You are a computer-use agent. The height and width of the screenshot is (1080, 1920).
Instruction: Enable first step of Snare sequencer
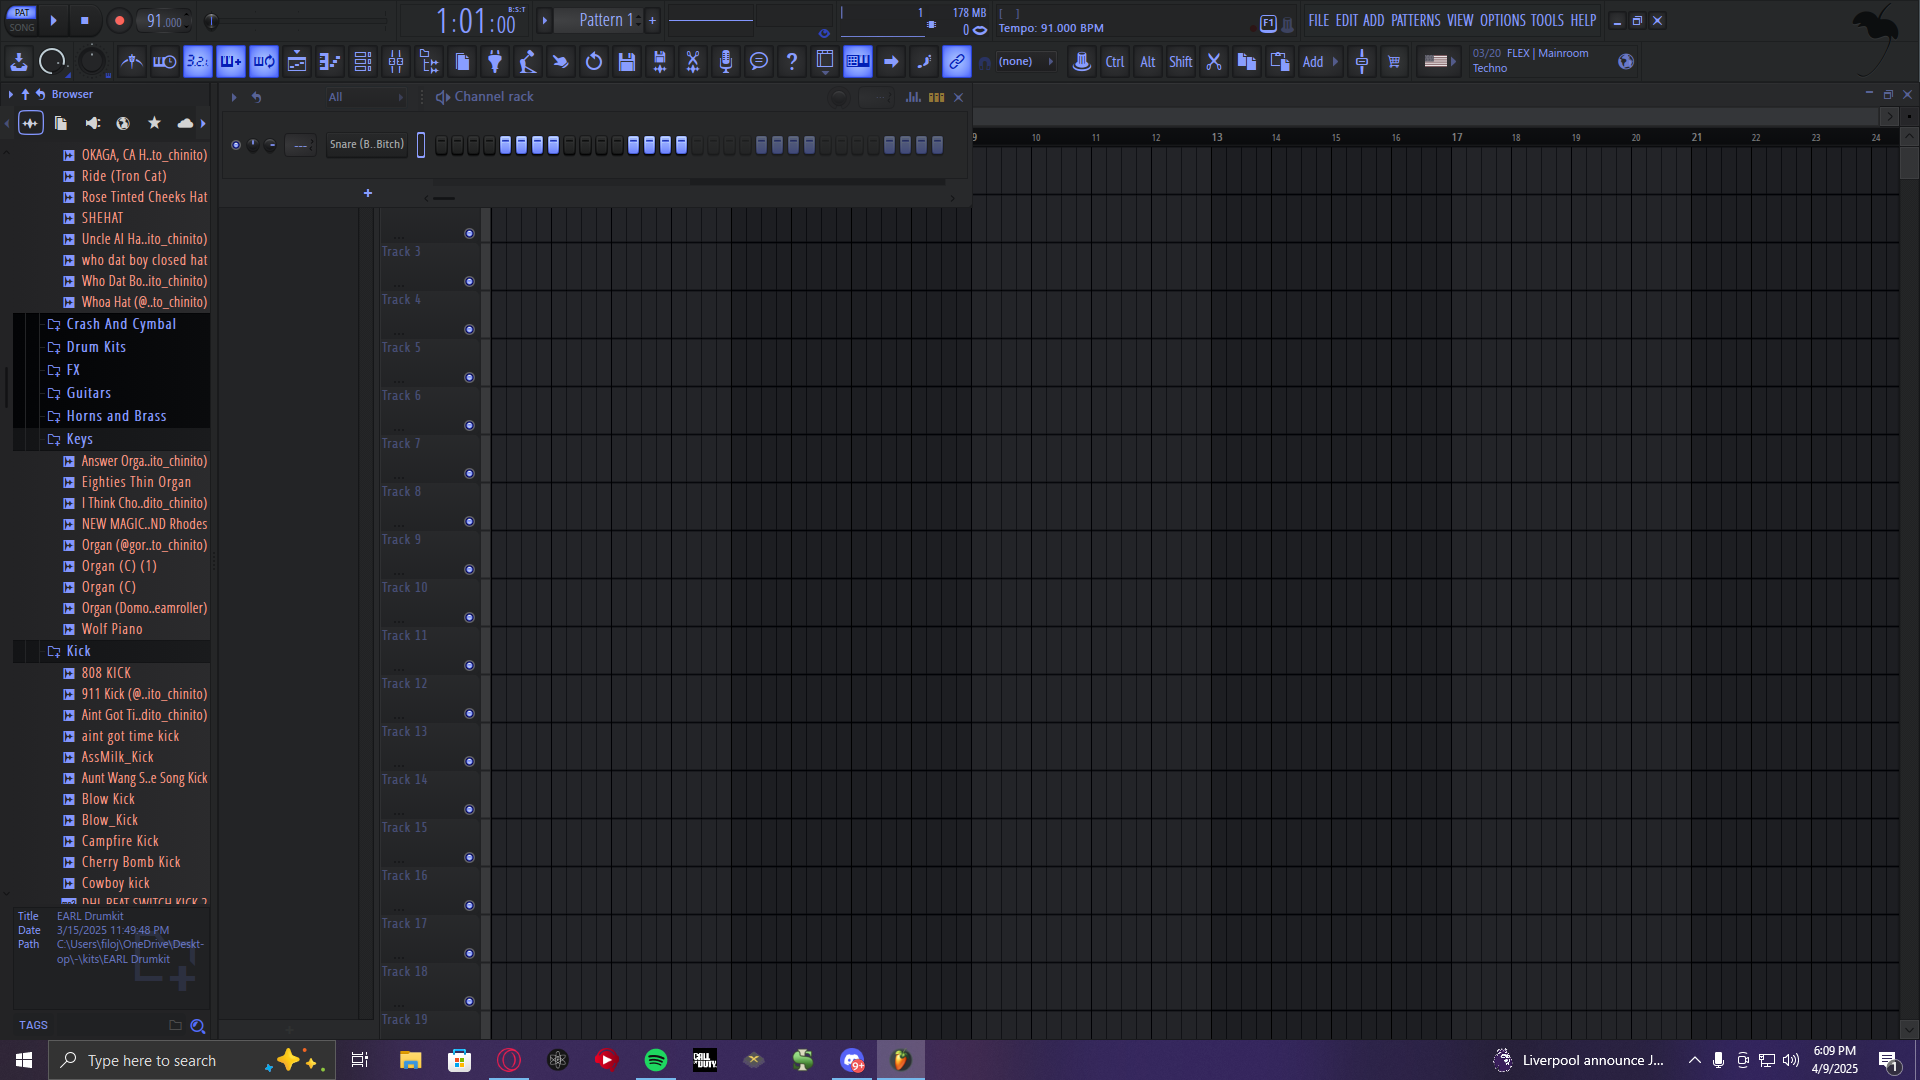[441, 145]
